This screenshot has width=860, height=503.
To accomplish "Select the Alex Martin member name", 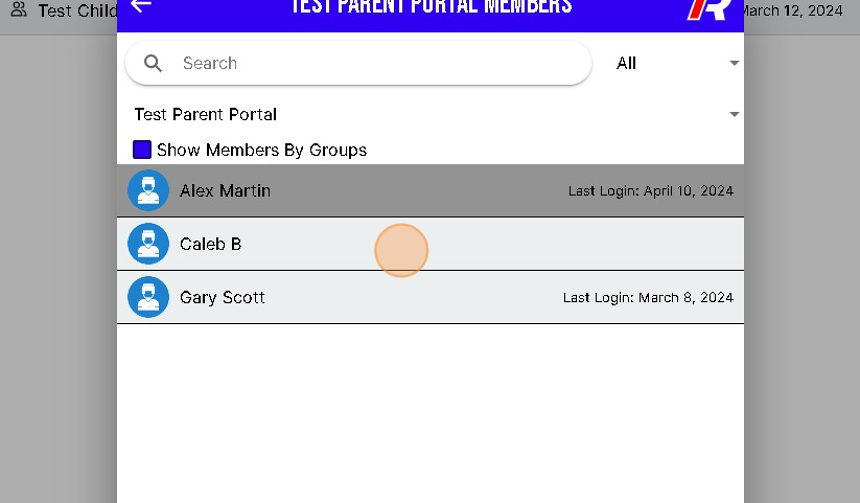I will point(225,191).
